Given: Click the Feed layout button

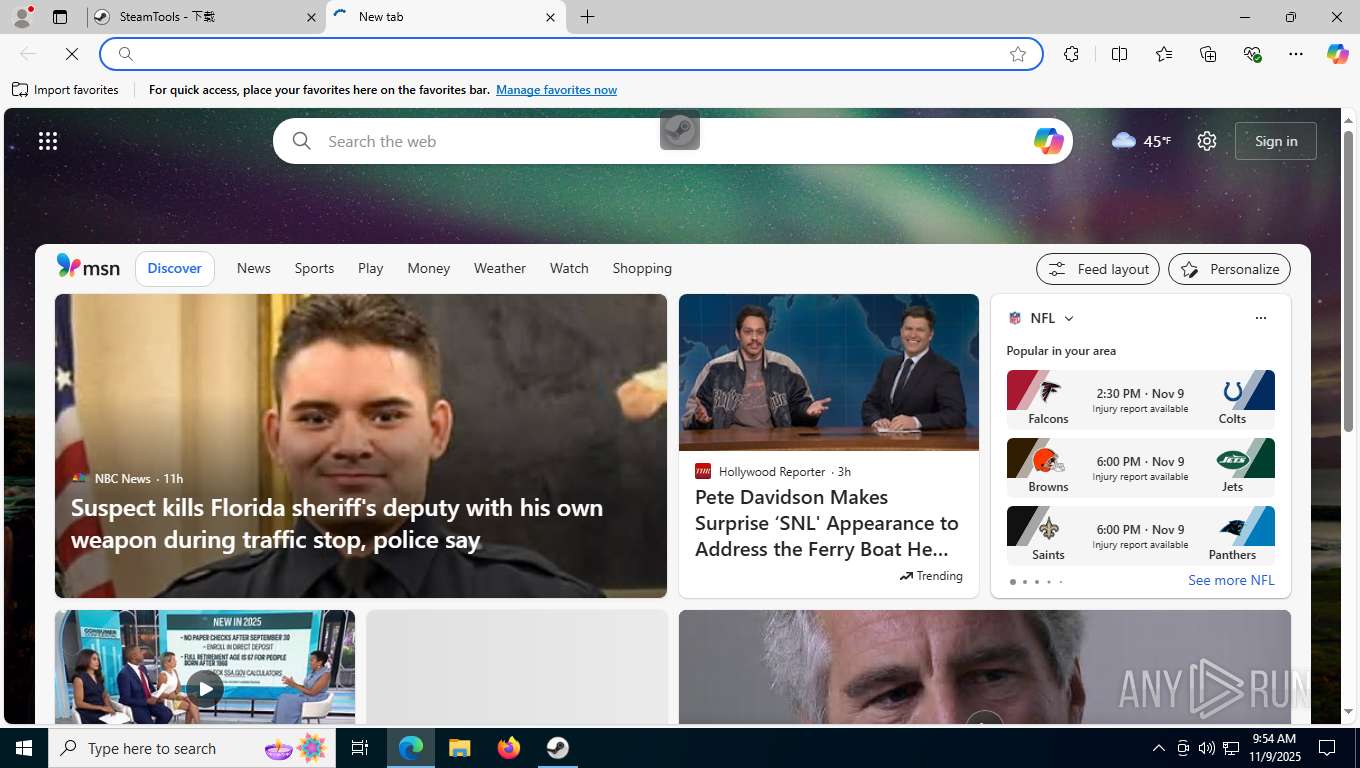Looking at the screenshot, I should pyautogui.click(x=1098, y=269).
